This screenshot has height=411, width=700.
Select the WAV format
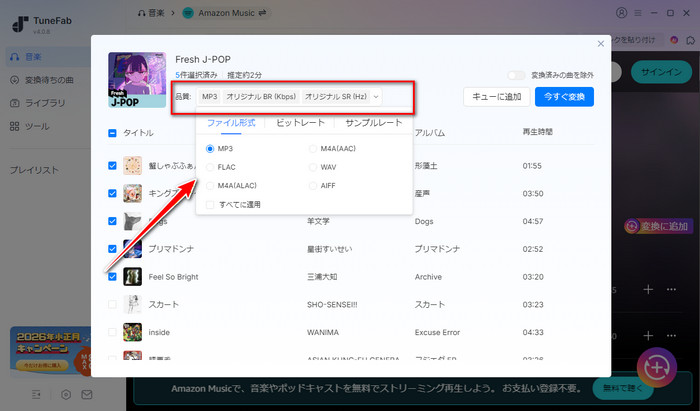[x=312, y=167]
